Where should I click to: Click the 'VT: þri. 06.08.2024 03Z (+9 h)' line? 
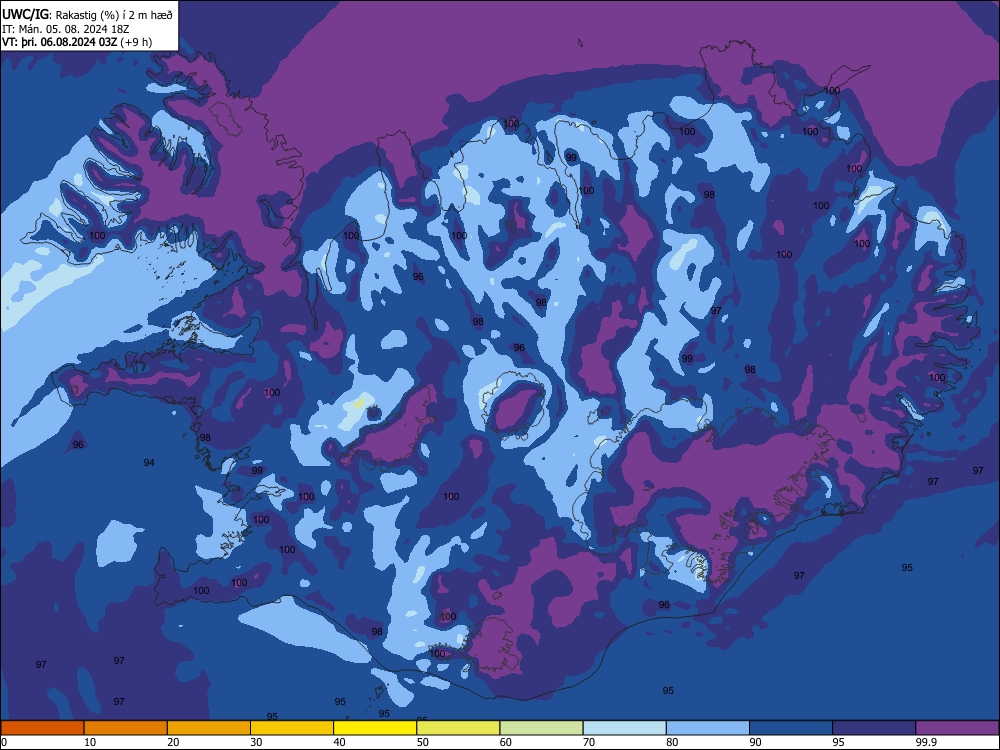pyautogui.click(x=77, y=42)
